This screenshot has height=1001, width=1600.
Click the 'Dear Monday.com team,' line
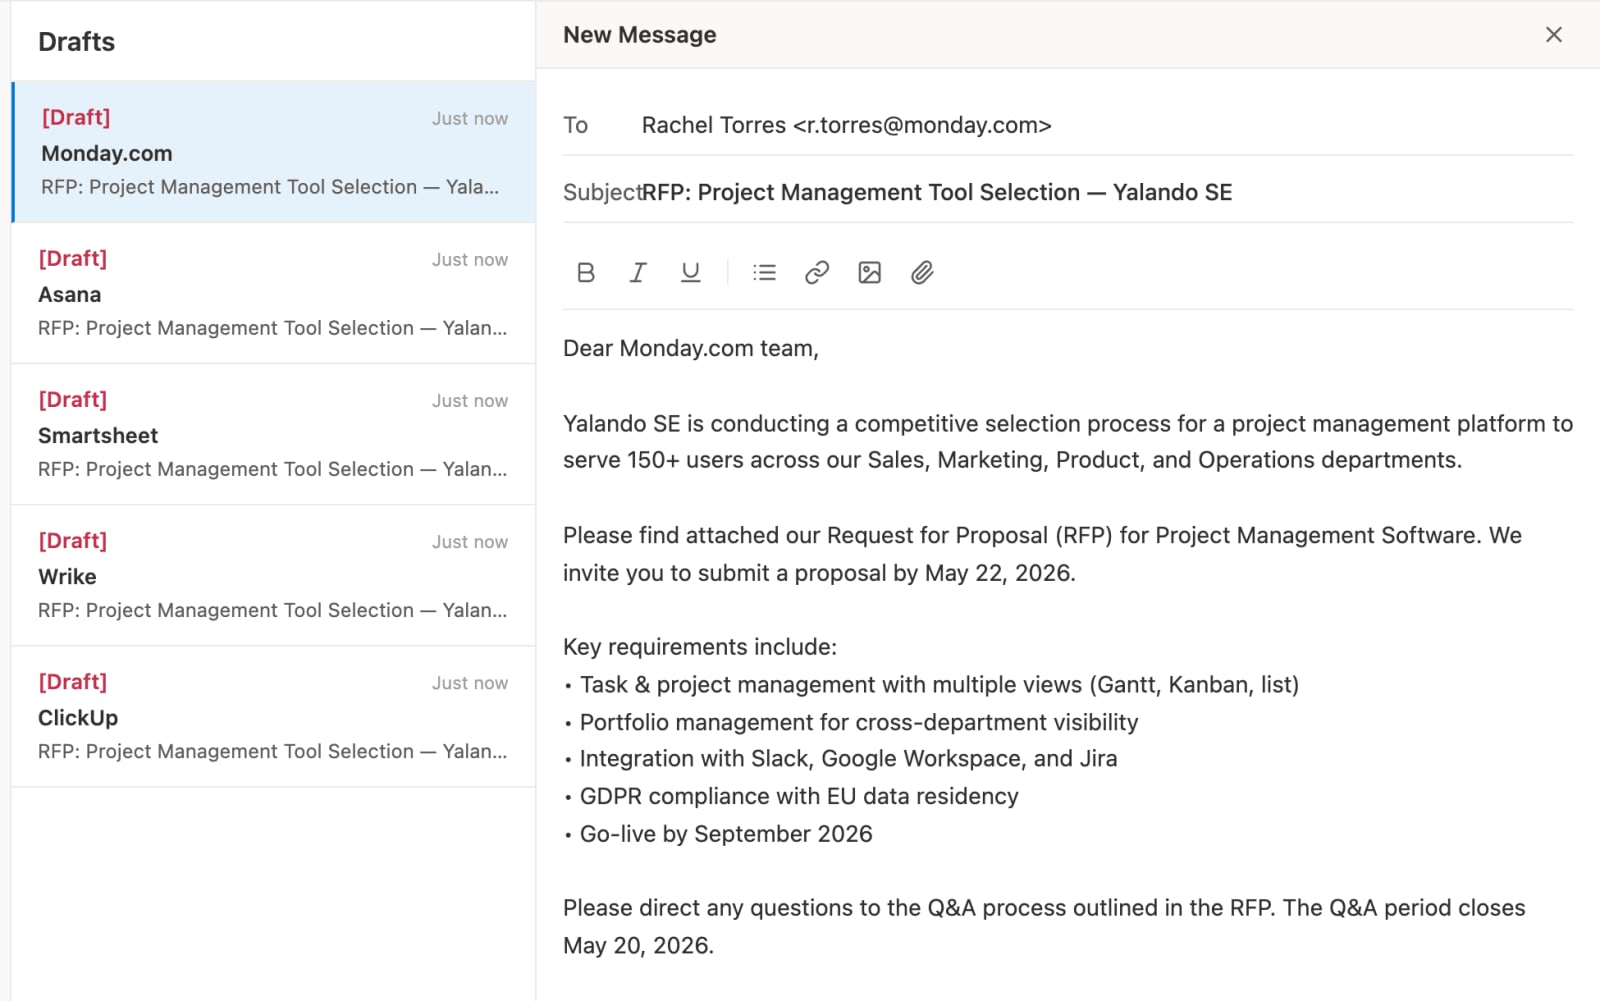click(691, 348)
